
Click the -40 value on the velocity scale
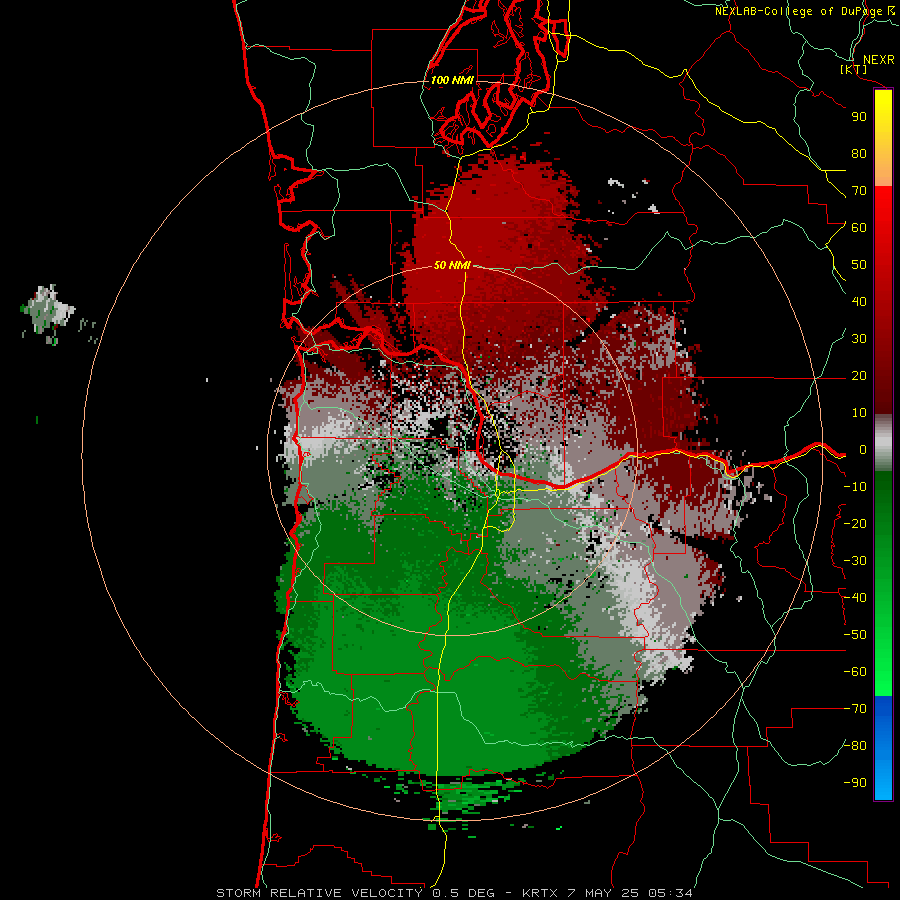(855, 598)
